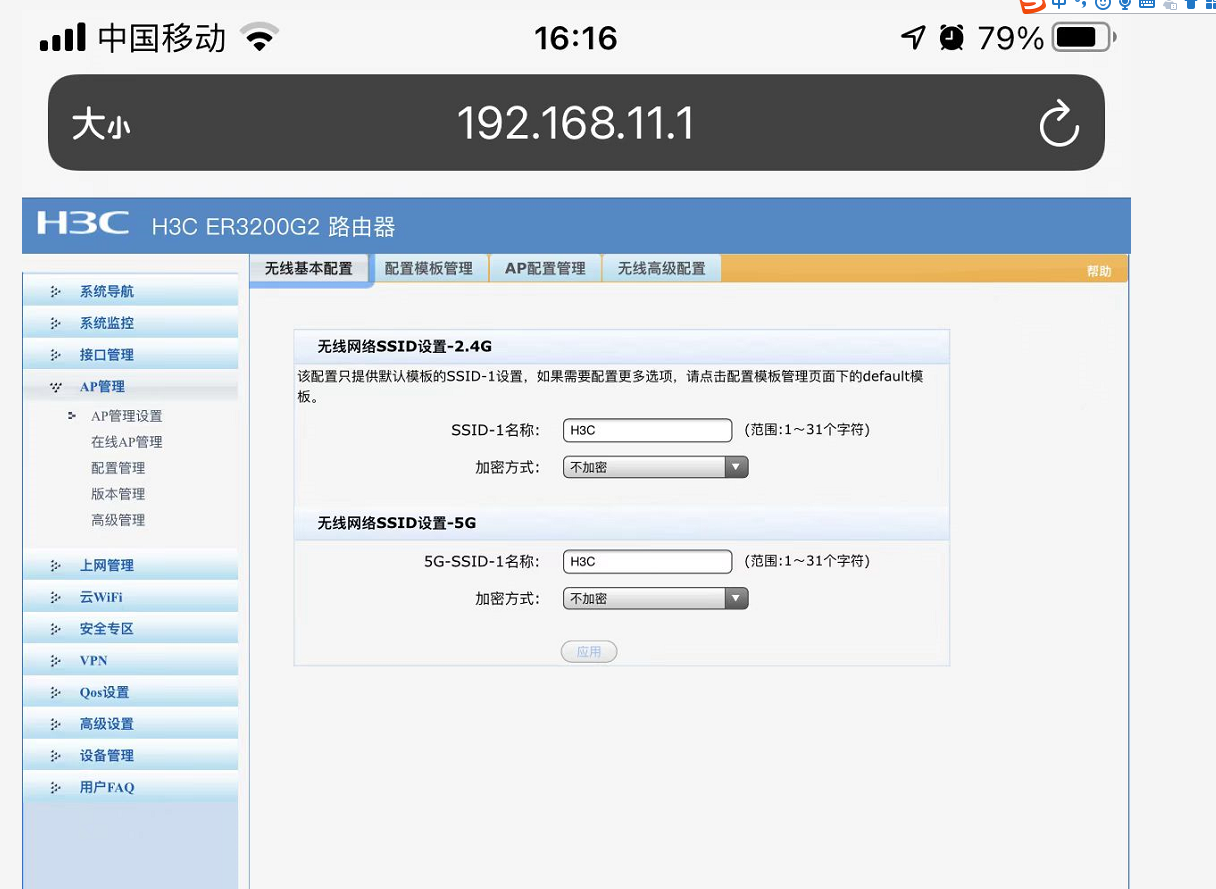1216x889 pixels.
Task: Click the arrow icon beside 高级设置
Action: (55, 724)
